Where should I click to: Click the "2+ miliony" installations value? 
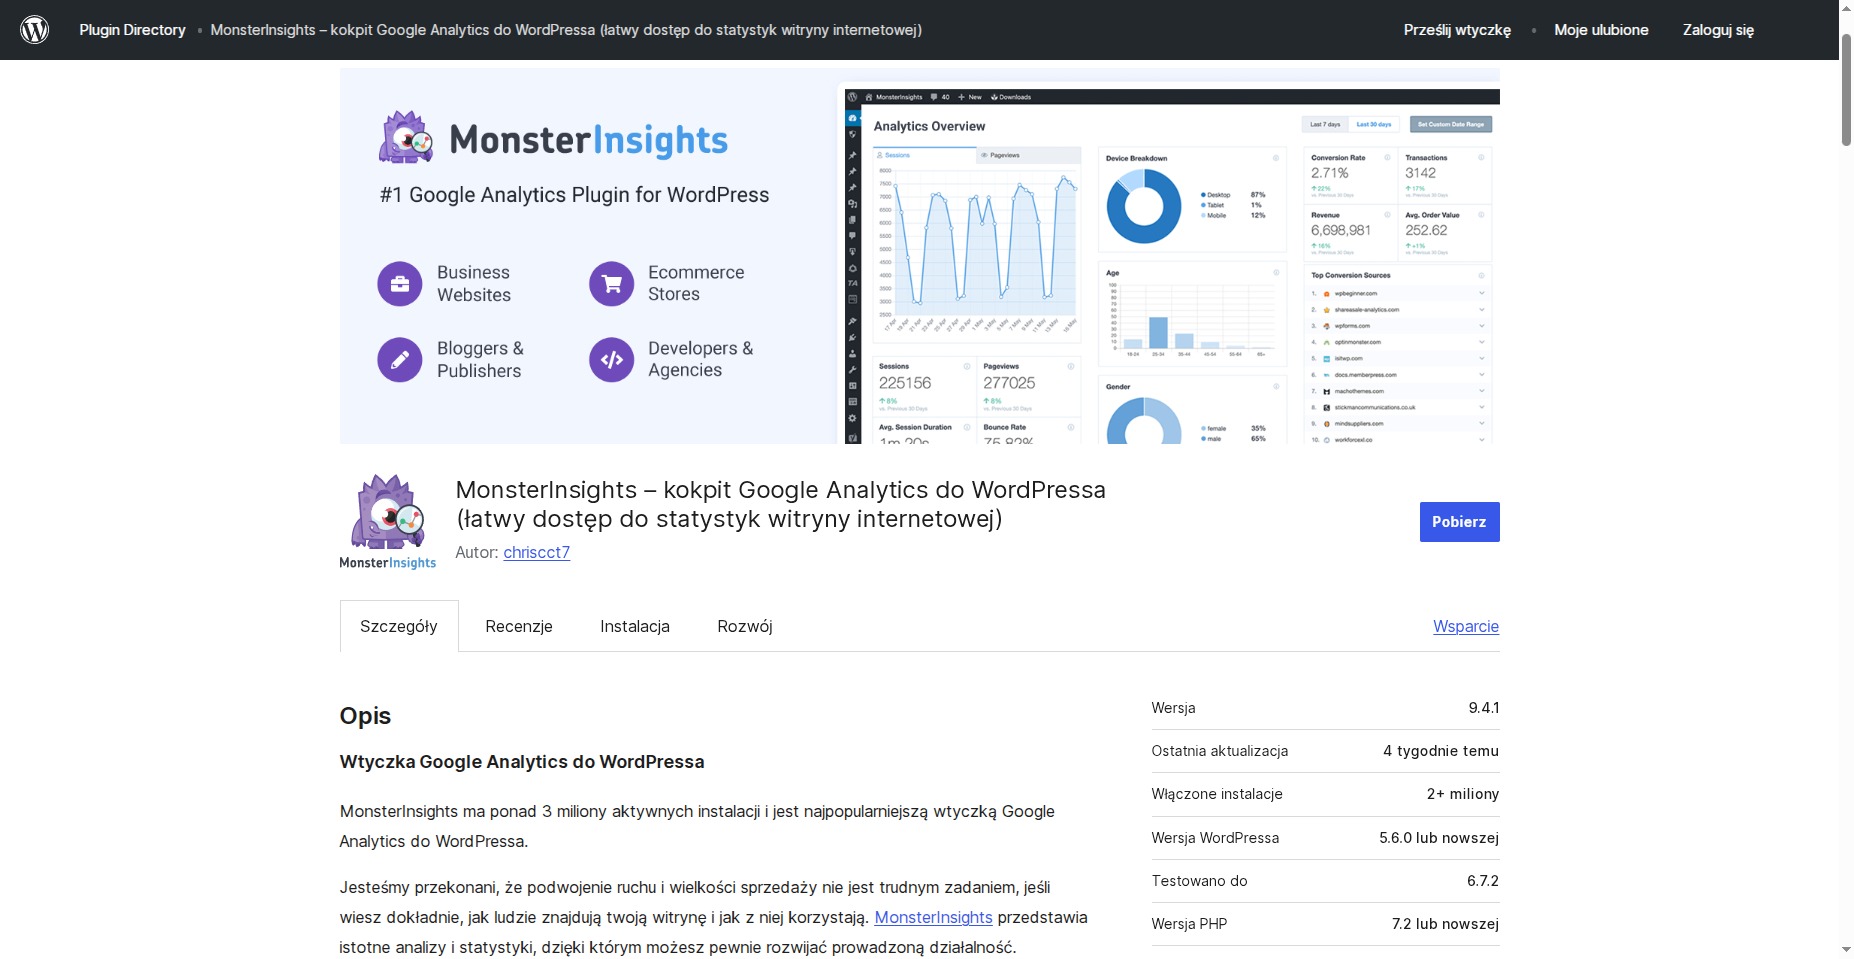click(1463, 794)
